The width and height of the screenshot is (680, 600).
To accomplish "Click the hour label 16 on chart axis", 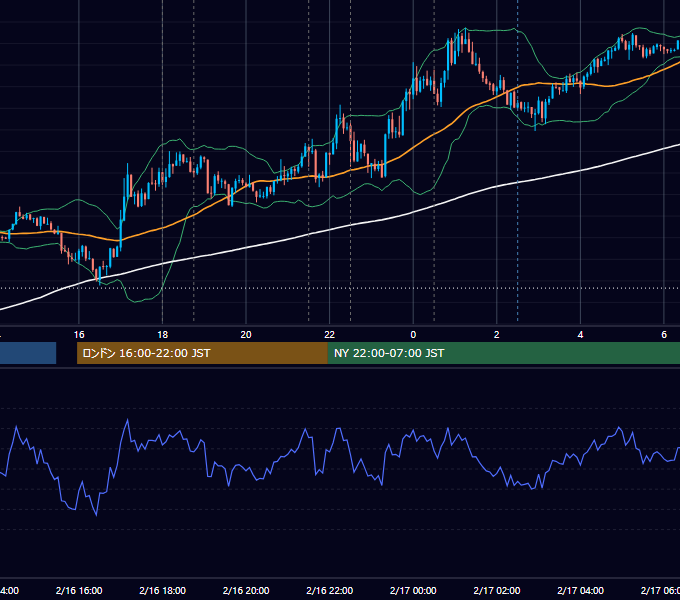I will pyautogui.click(x=79, y=335).
